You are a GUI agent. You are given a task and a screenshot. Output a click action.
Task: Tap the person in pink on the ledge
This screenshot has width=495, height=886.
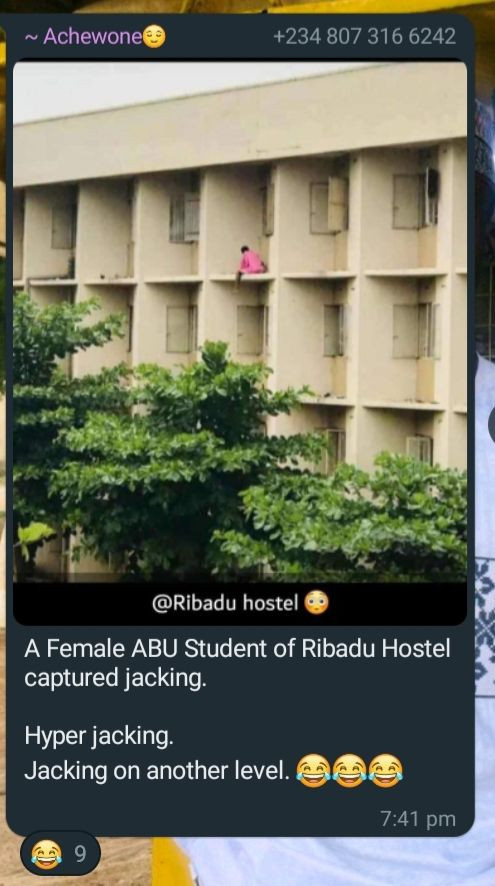tap(250, 263)
